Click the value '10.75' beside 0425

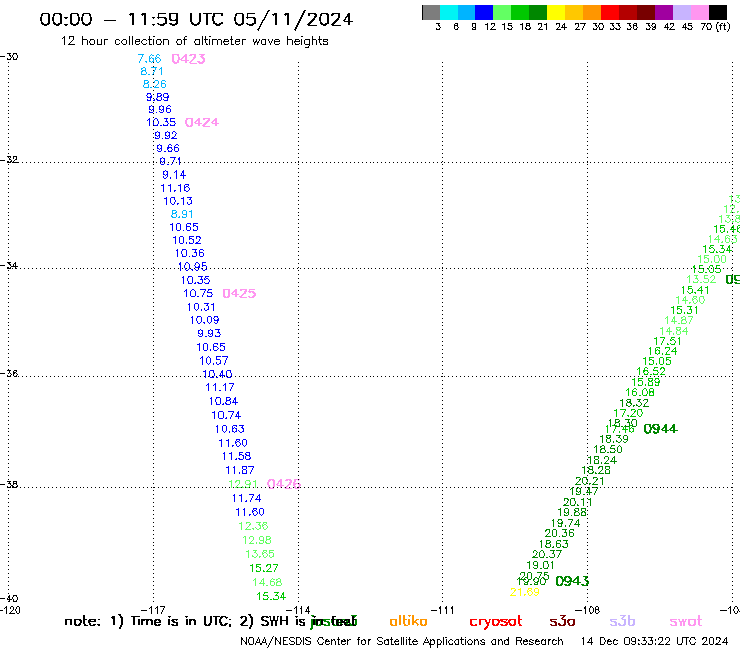coord(198,294)
